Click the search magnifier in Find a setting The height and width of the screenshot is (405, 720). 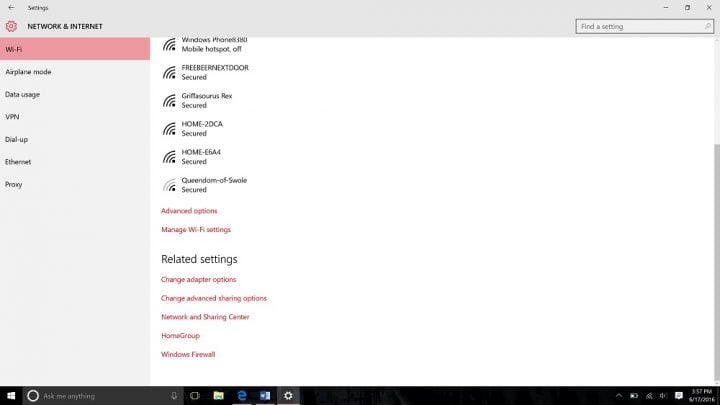click(x=708, y=27)
